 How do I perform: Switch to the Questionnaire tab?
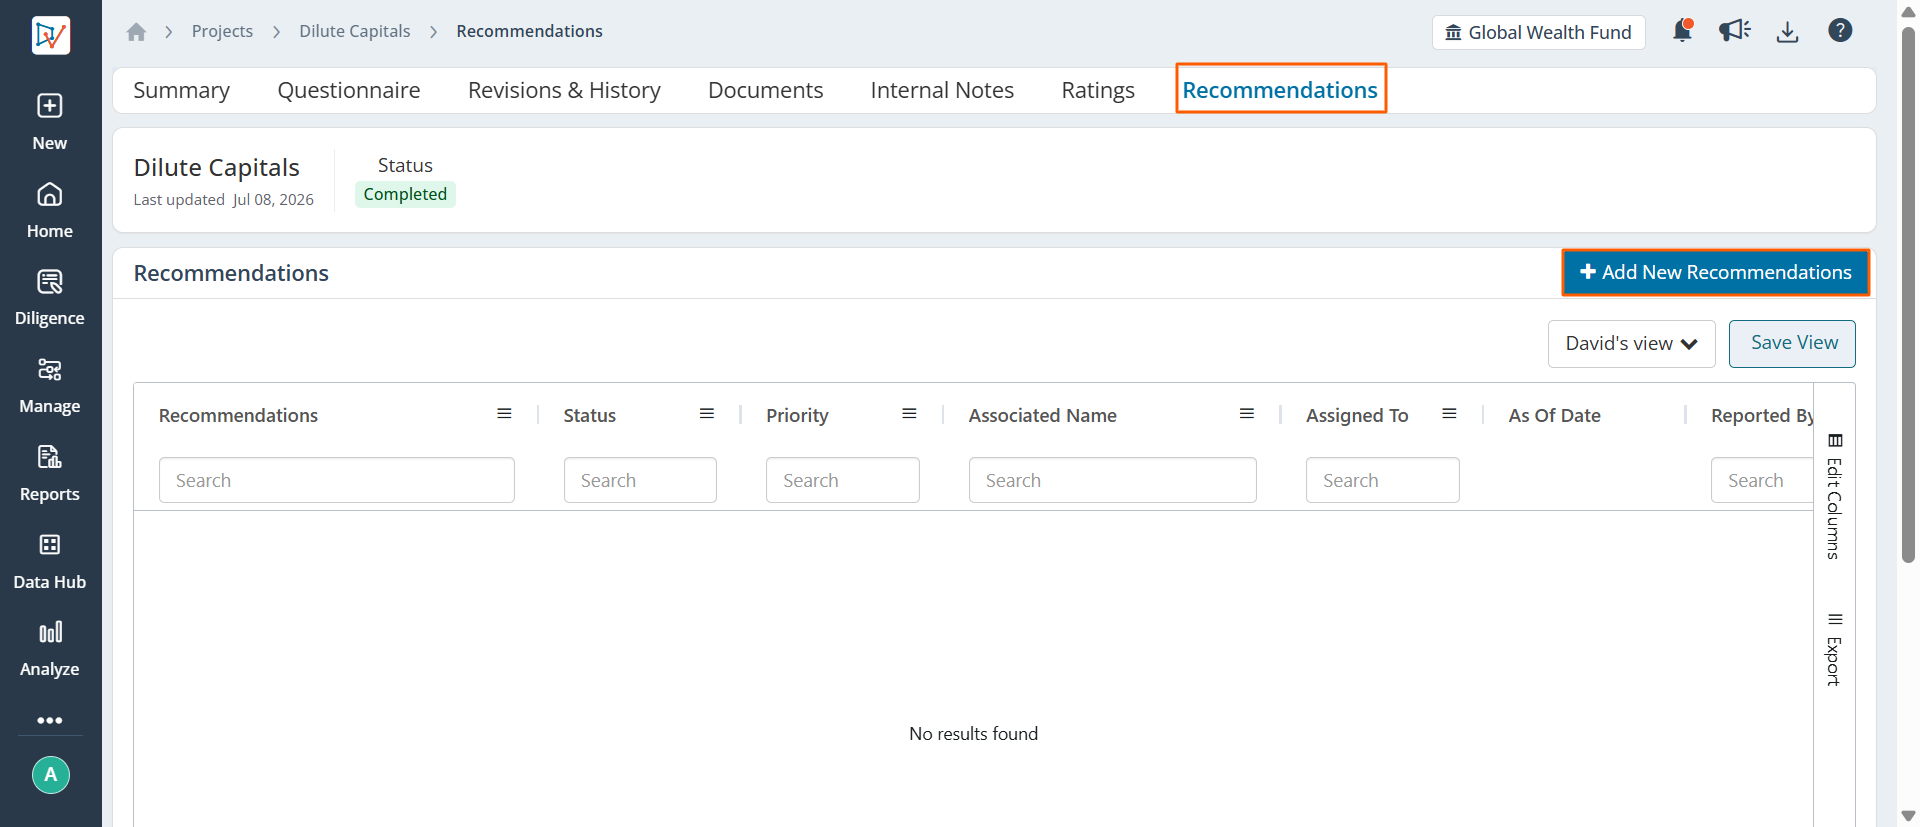[x=349, y=90]
